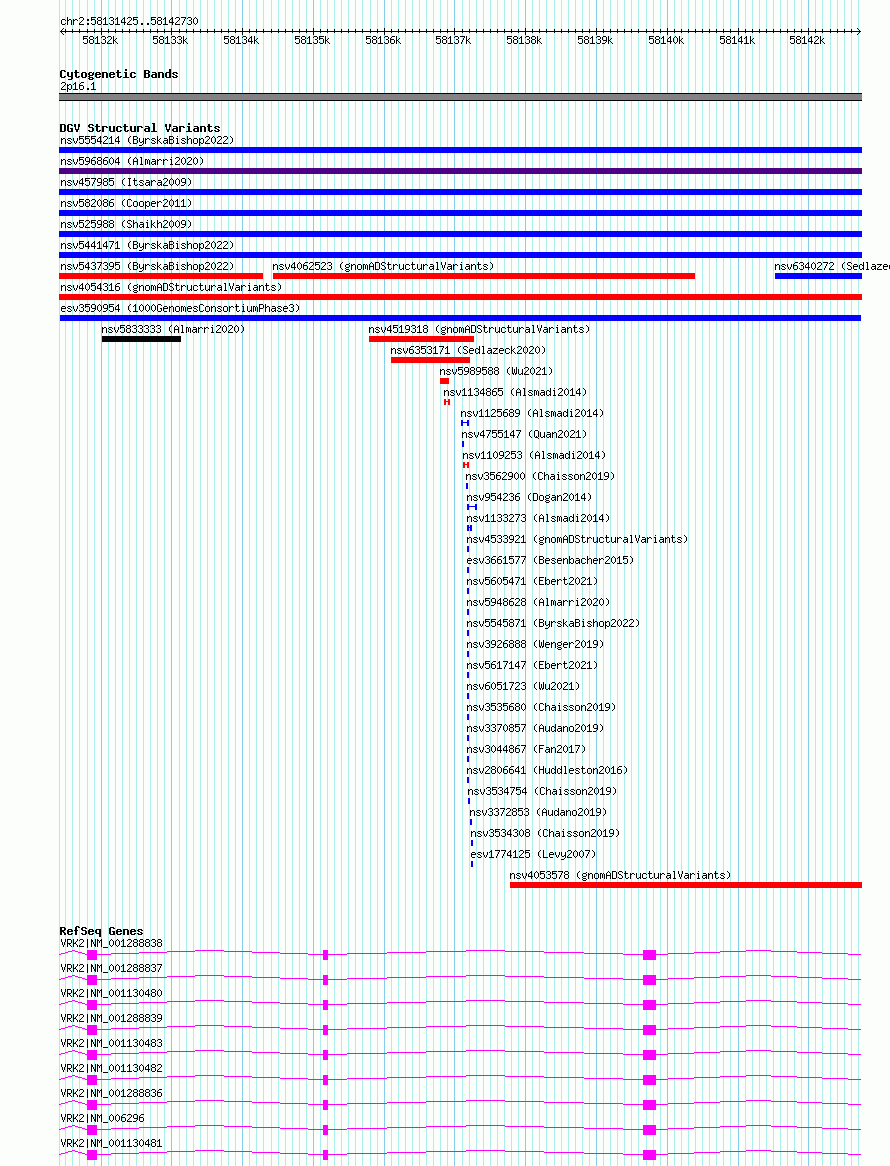Select the nsv5545871 (ByrskaBishop2022) label
The image size is (890, 1166).
click(x=552, y=623)
